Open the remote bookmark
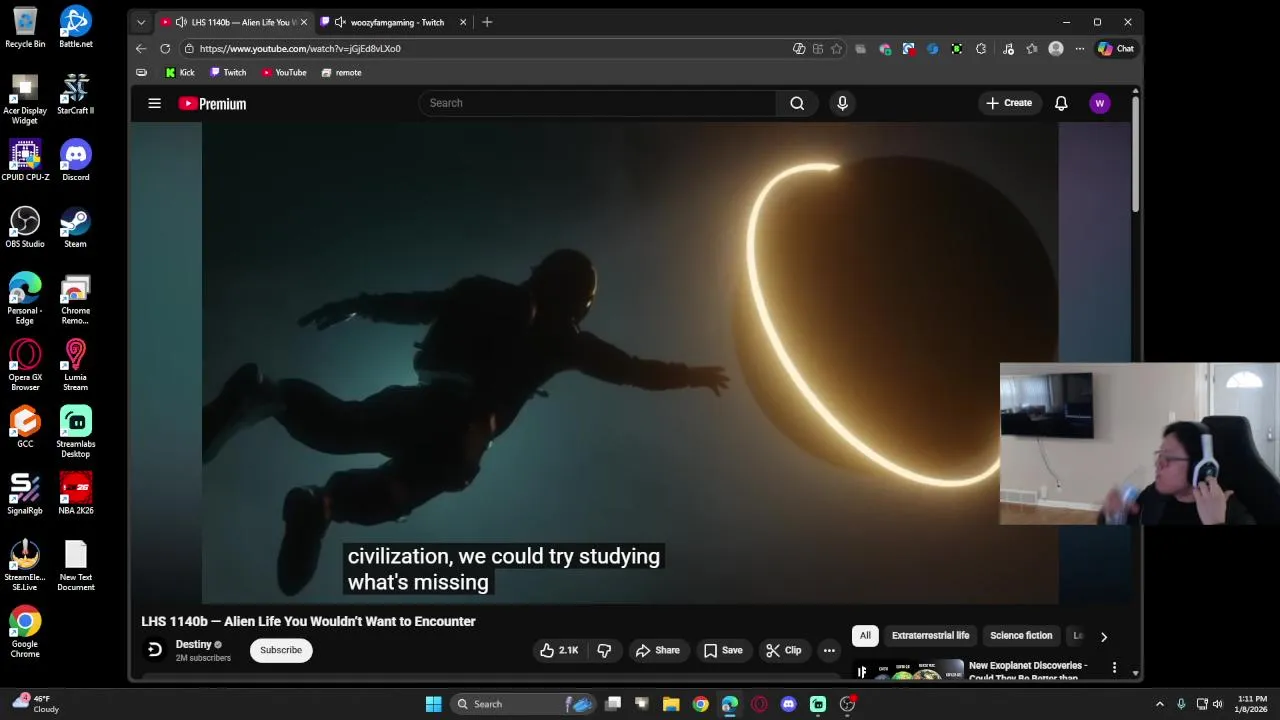 342,72
